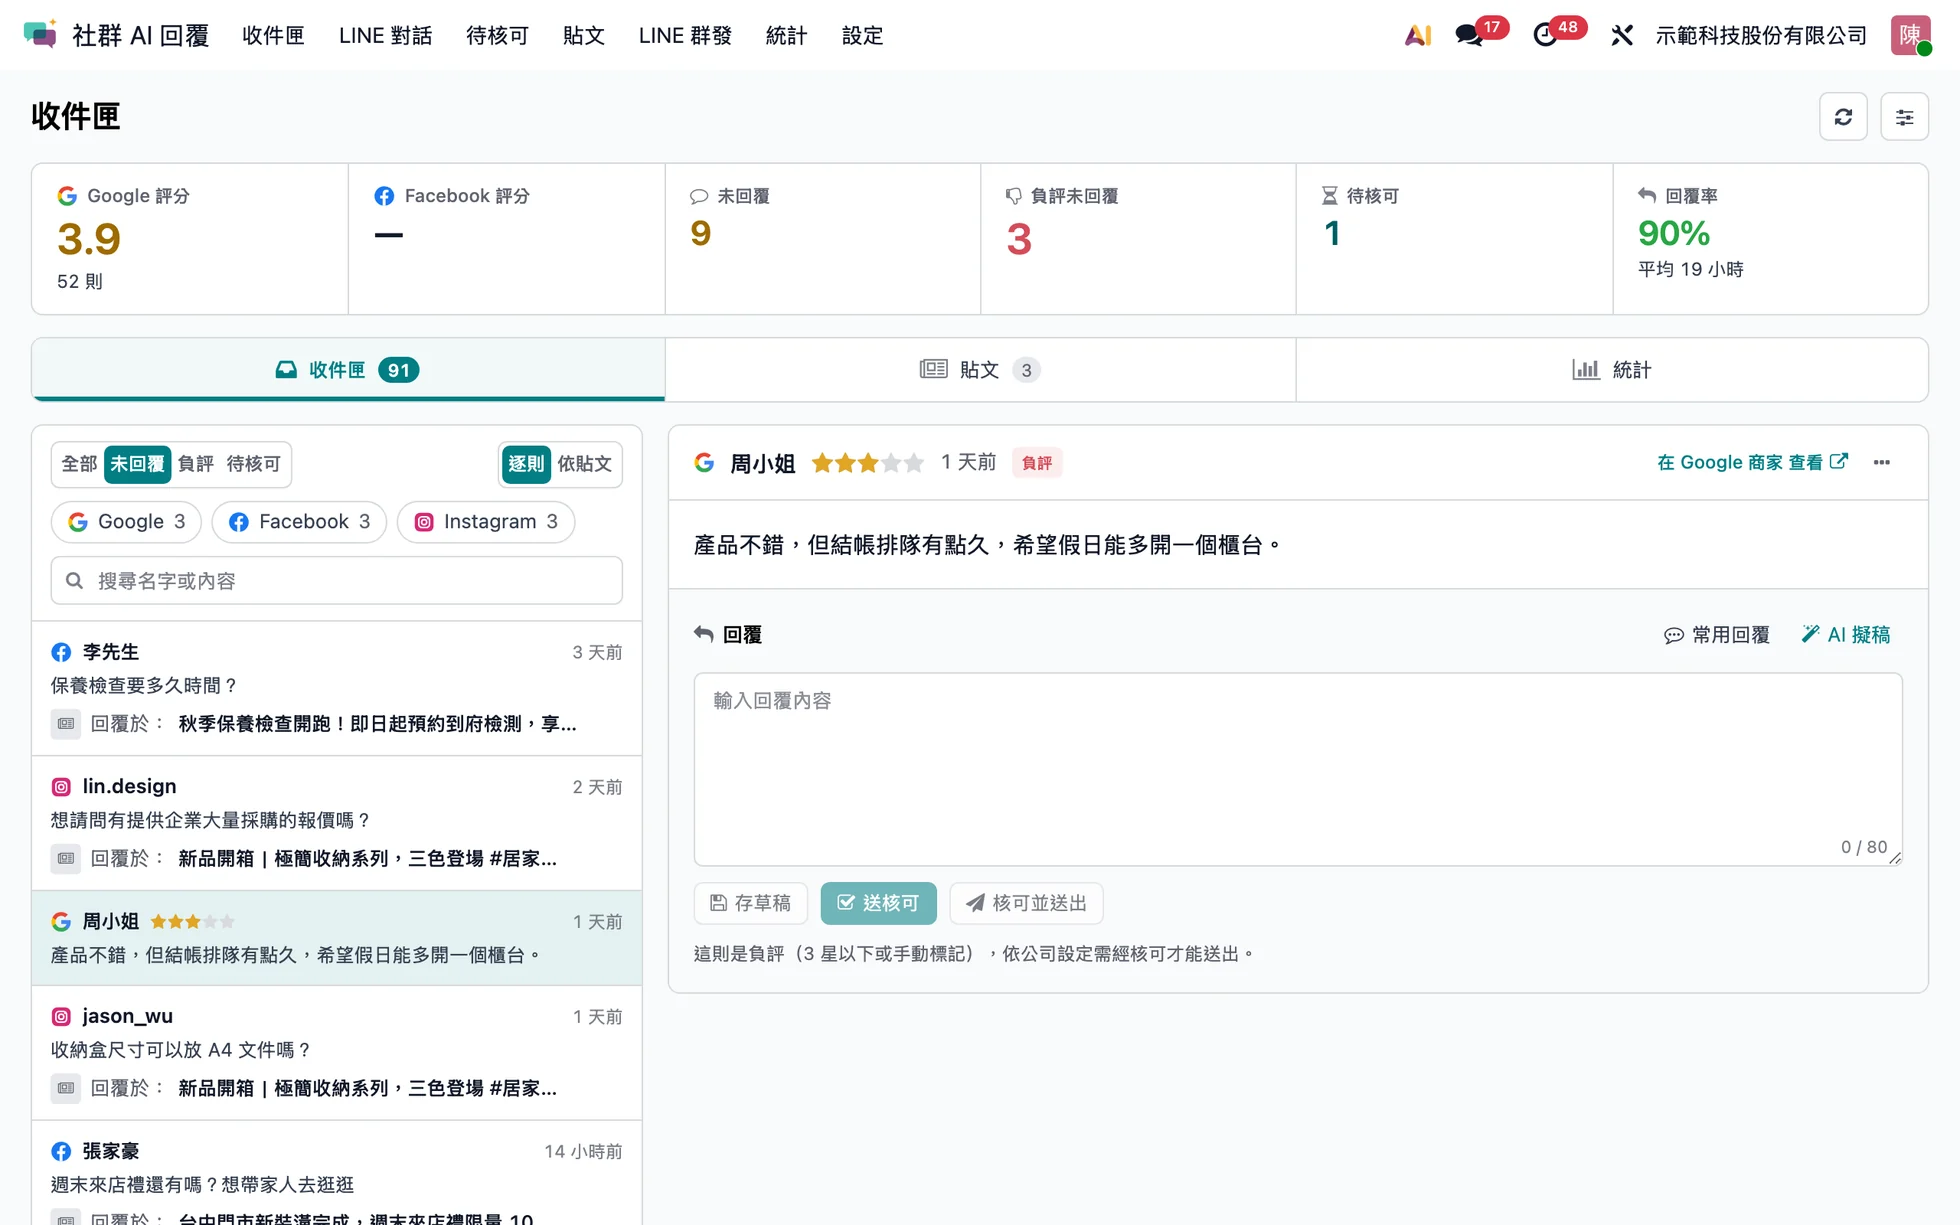Click the 陳 user avatar
The height and width of the screenshot is (1225, 1960).
[x=1910, y=35]
